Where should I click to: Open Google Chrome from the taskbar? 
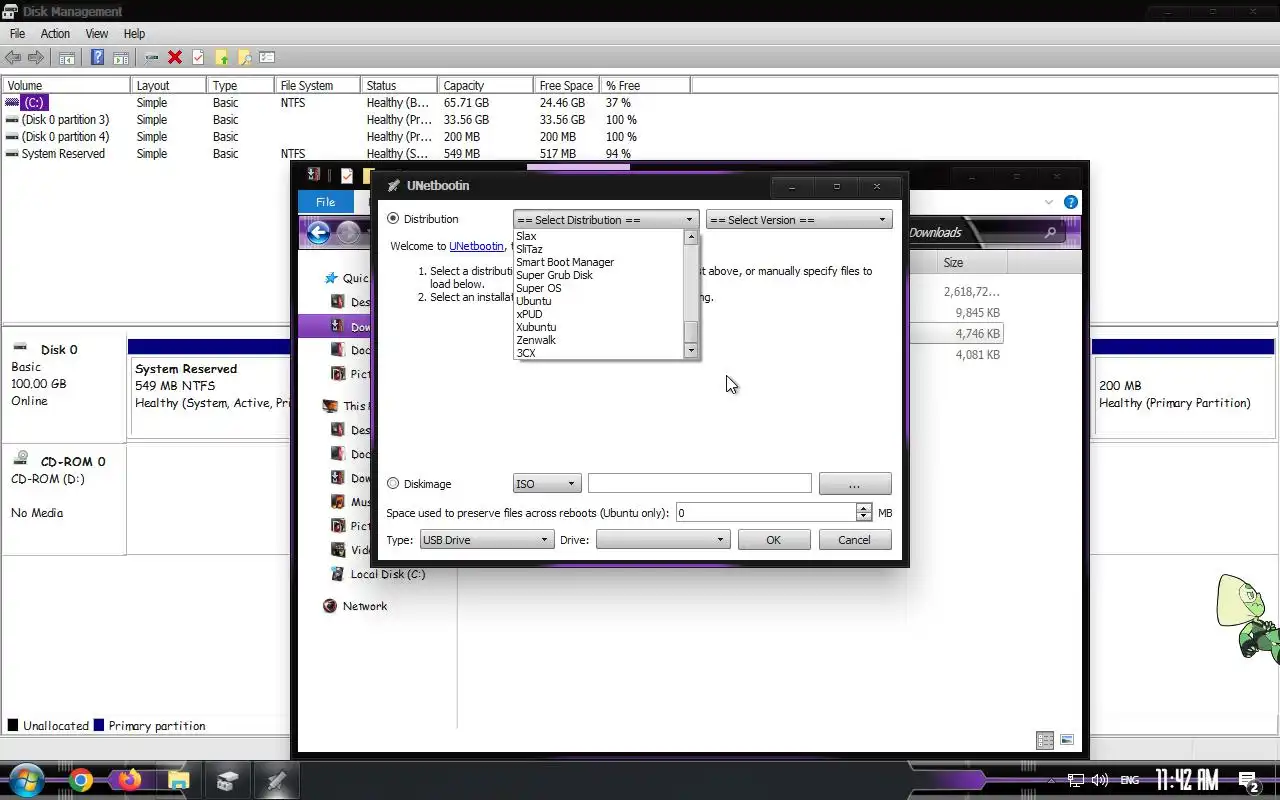[82, 780]
